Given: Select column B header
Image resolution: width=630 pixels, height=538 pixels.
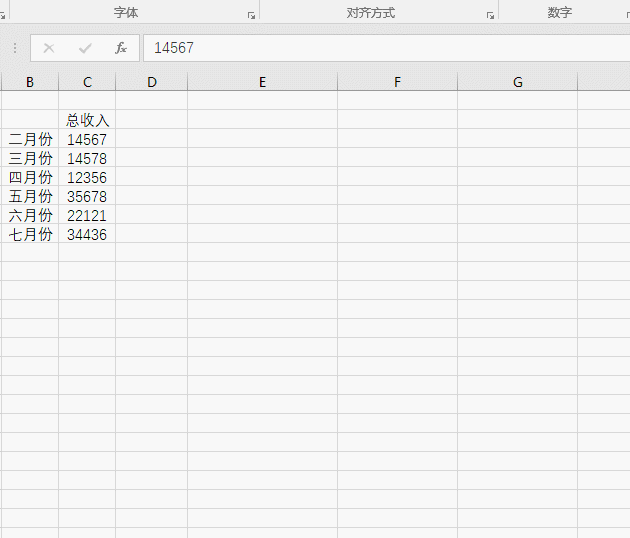Looking at the screenshot, I should [30, 82].
